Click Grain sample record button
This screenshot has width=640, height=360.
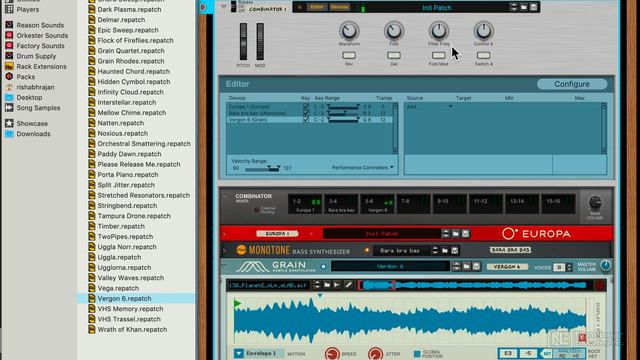click(599, 286)
